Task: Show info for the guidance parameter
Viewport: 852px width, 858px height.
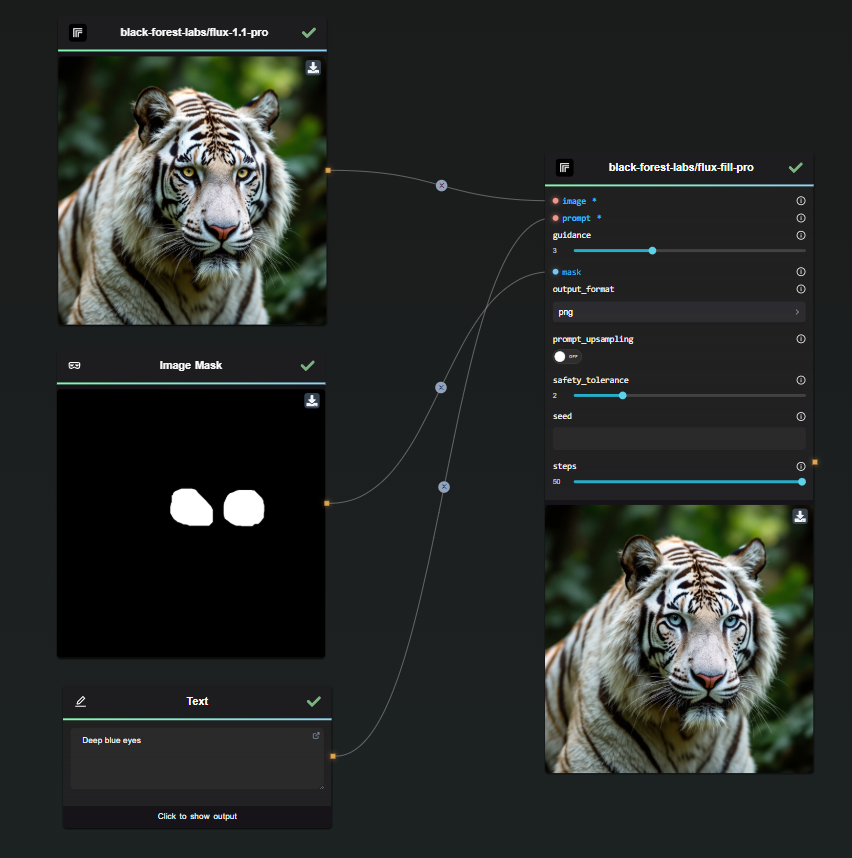Action: [801, 235]
